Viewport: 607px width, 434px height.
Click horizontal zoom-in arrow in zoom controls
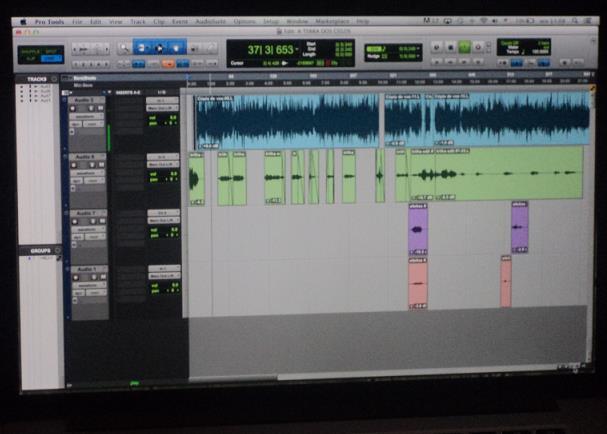pos(106,49)
